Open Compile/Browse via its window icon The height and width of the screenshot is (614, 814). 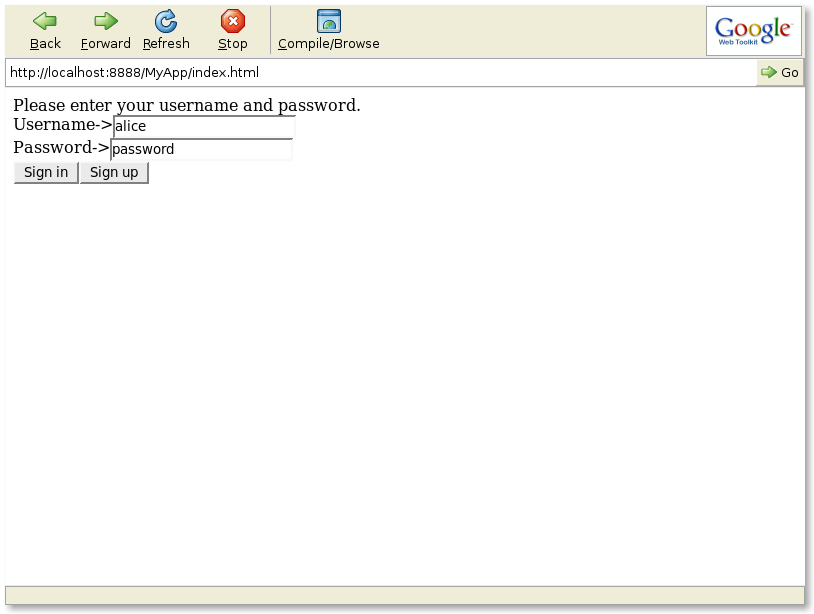point(329,21)
